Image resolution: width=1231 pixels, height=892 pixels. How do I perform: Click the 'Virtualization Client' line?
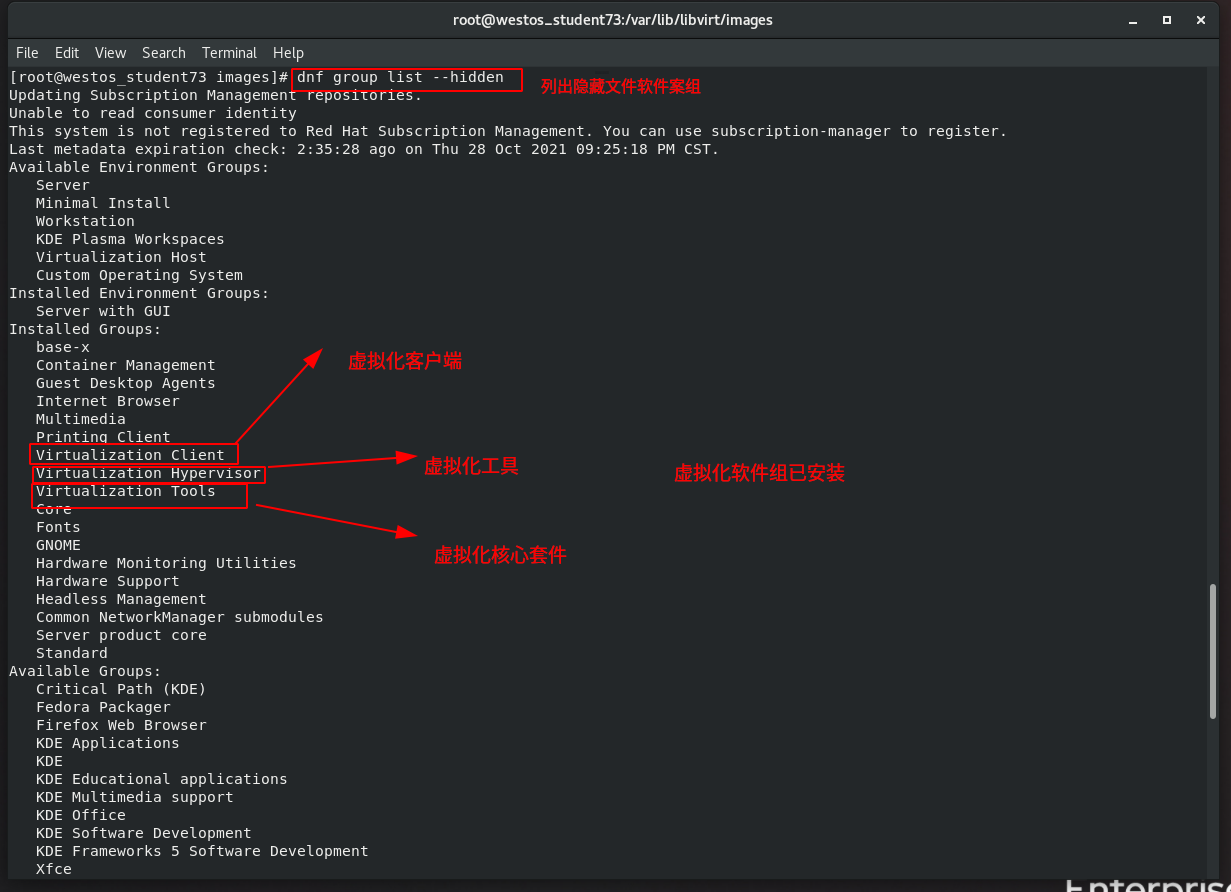pyautogui.click(x=130, y=455)
